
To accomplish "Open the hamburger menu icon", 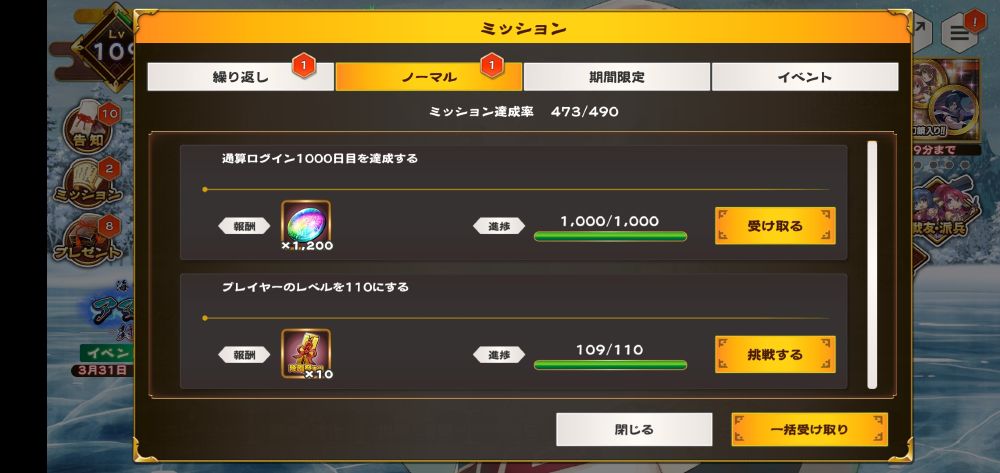I will coord(959,34).
